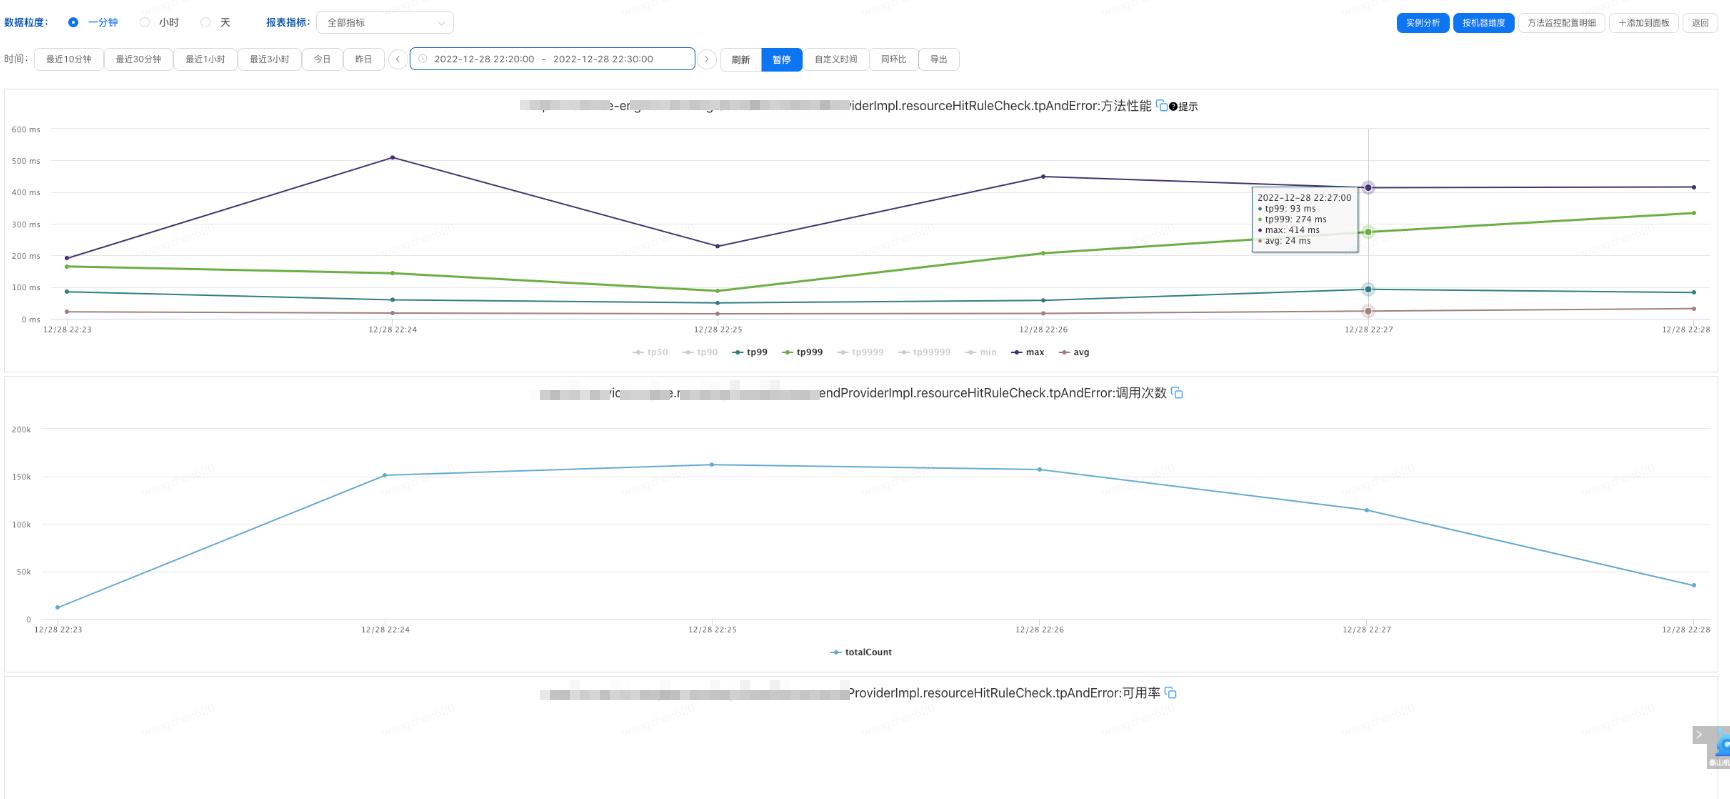This screenshot has width=1730, height=799.
Task: Hide max series in legend
Action: 1028,352
